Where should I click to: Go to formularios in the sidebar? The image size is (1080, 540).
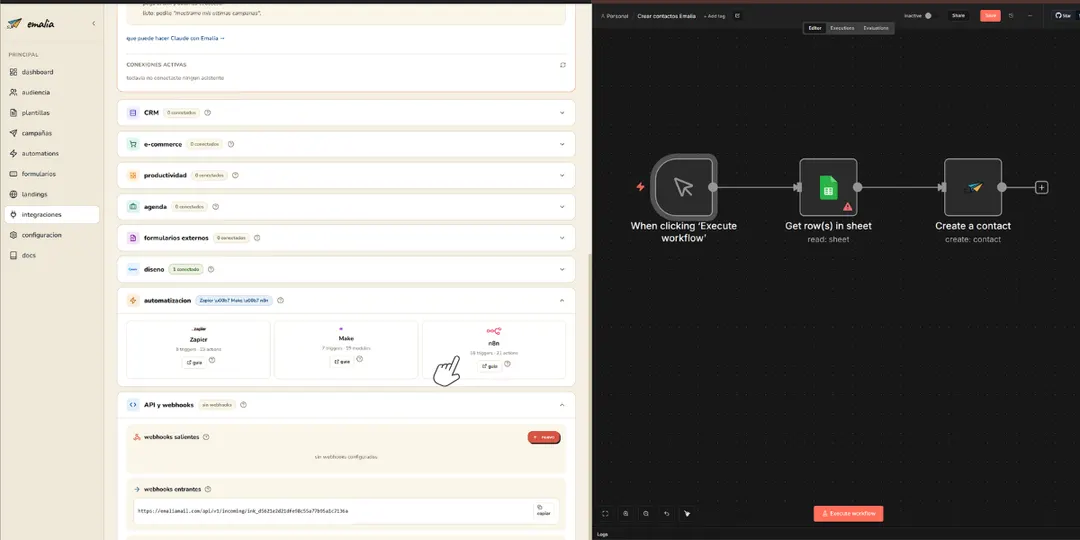point(39,174)
